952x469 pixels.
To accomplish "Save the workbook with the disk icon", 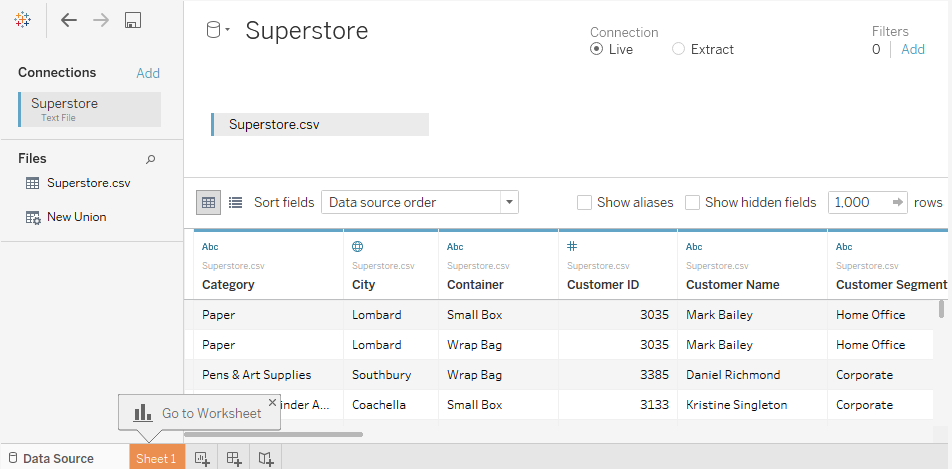I will 133,20.
